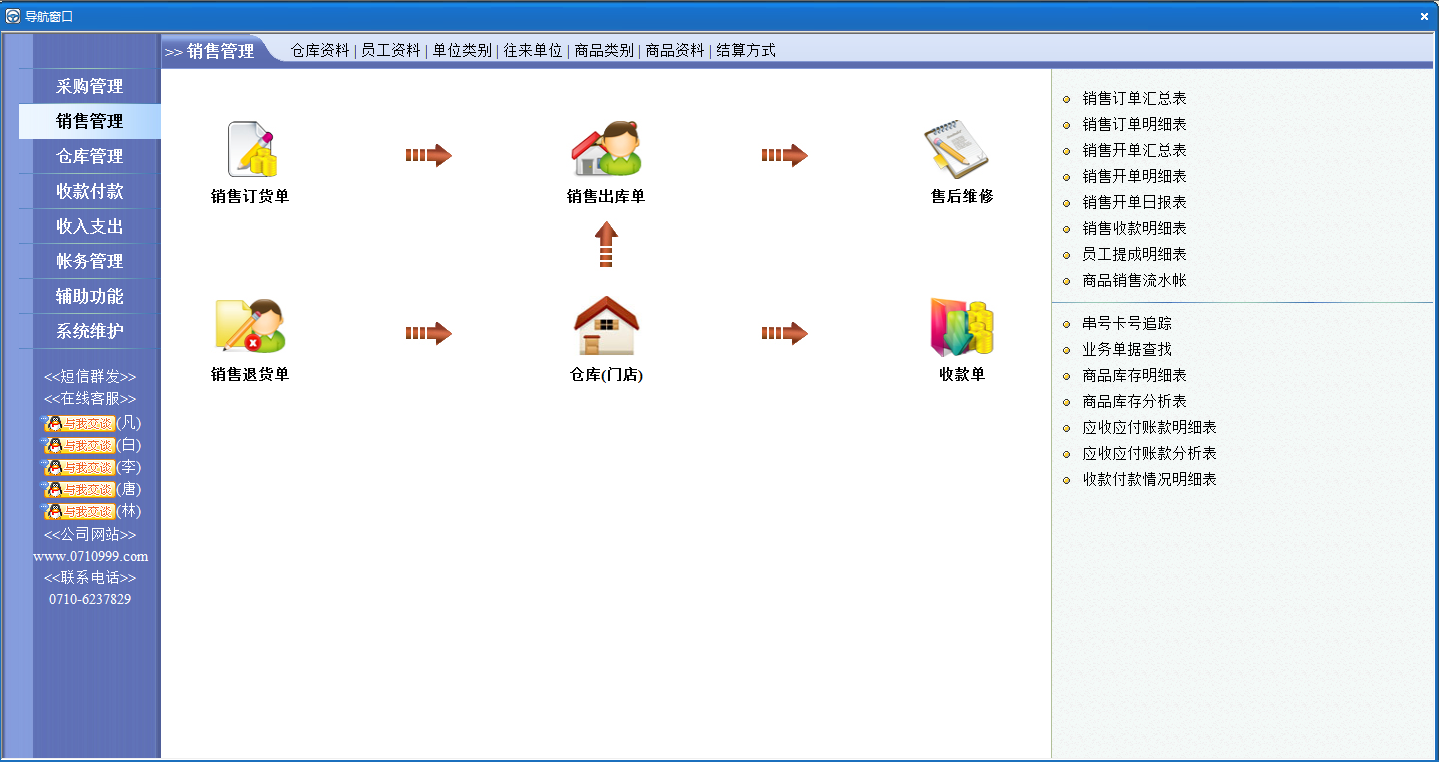The width and height of the screenshot is (1439, 762).
Task: Click the <<在线客服>> link
Action: tap(90, 399)
